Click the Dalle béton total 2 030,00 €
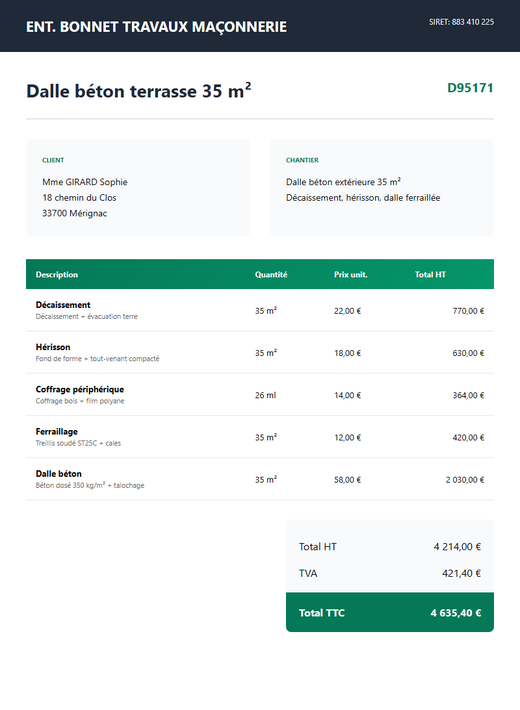Image resolution: width=520 pixels, height=710 pixels. [x=465, y=480]
